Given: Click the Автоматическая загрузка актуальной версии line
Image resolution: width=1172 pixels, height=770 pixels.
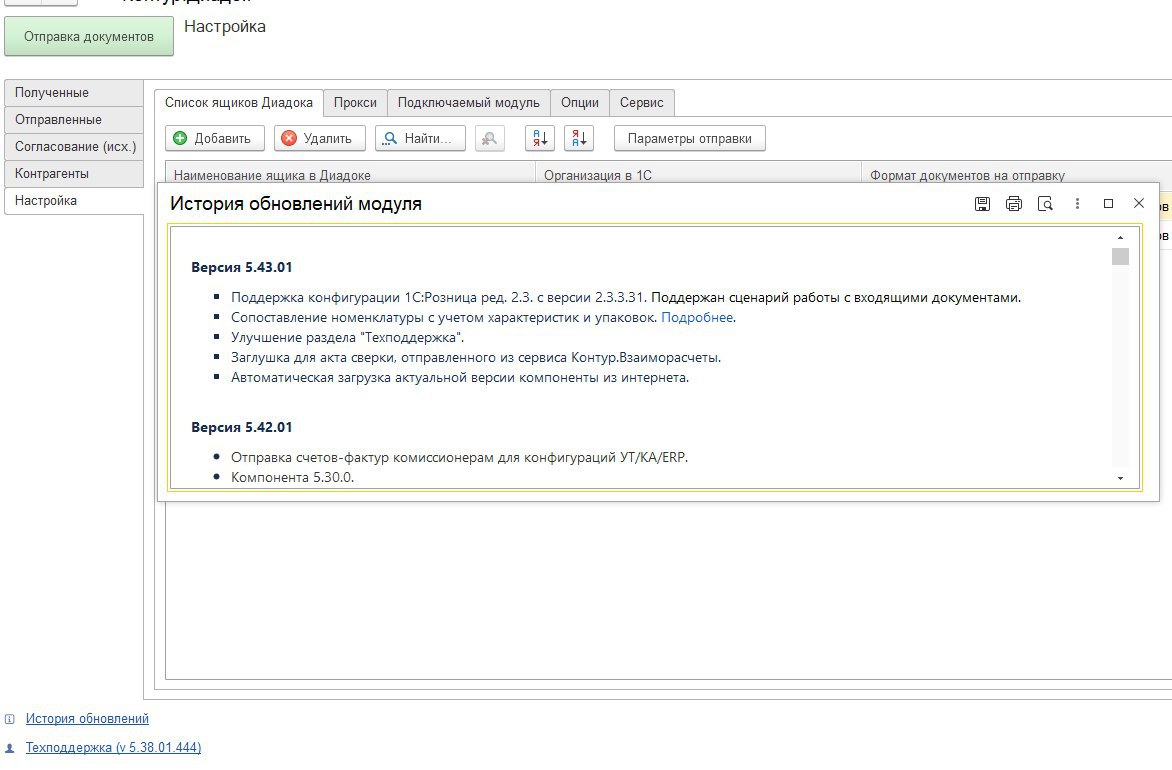Looking at the screenshot, I should pyautogui.click(x=460, y=378).
